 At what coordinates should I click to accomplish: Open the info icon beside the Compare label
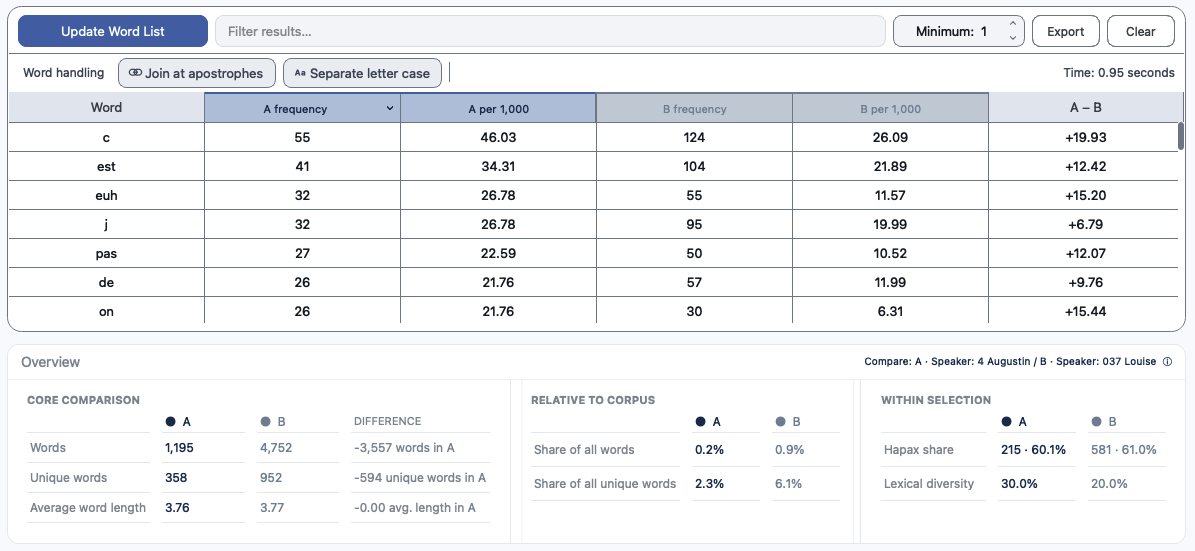1168,362
